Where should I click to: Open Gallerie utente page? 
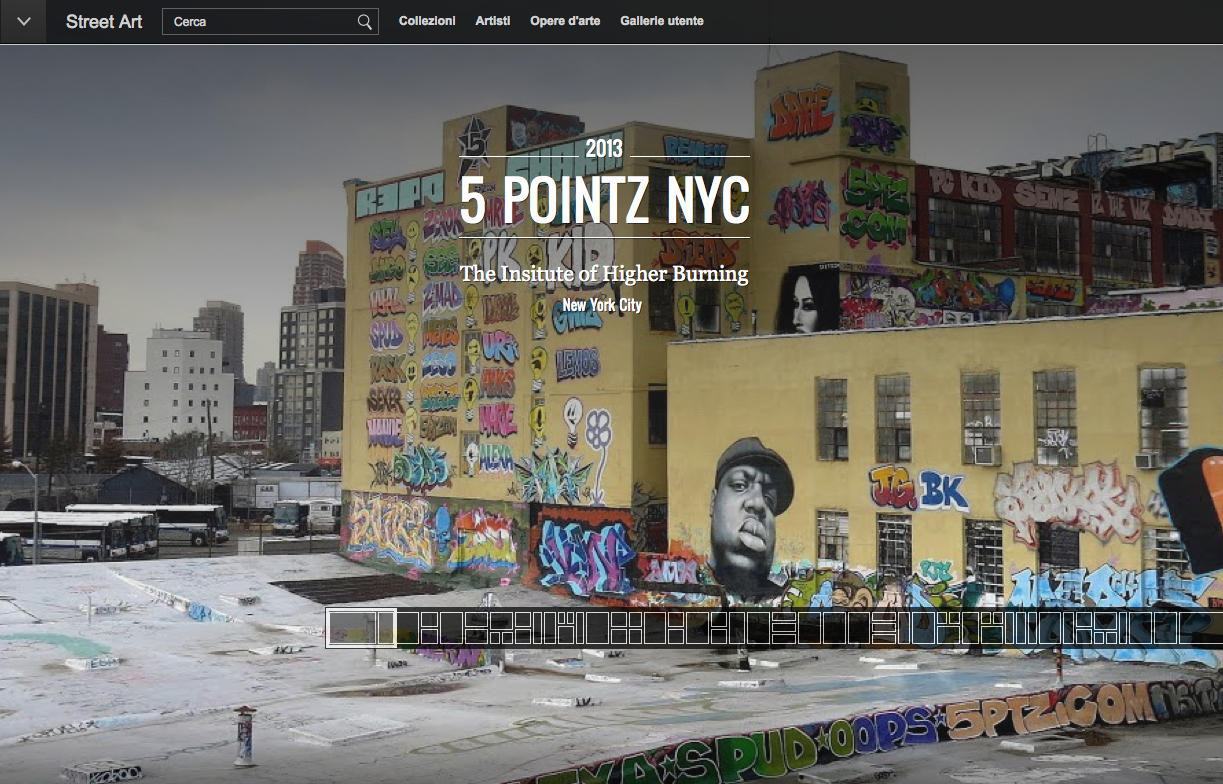click(x=661, y=21)
